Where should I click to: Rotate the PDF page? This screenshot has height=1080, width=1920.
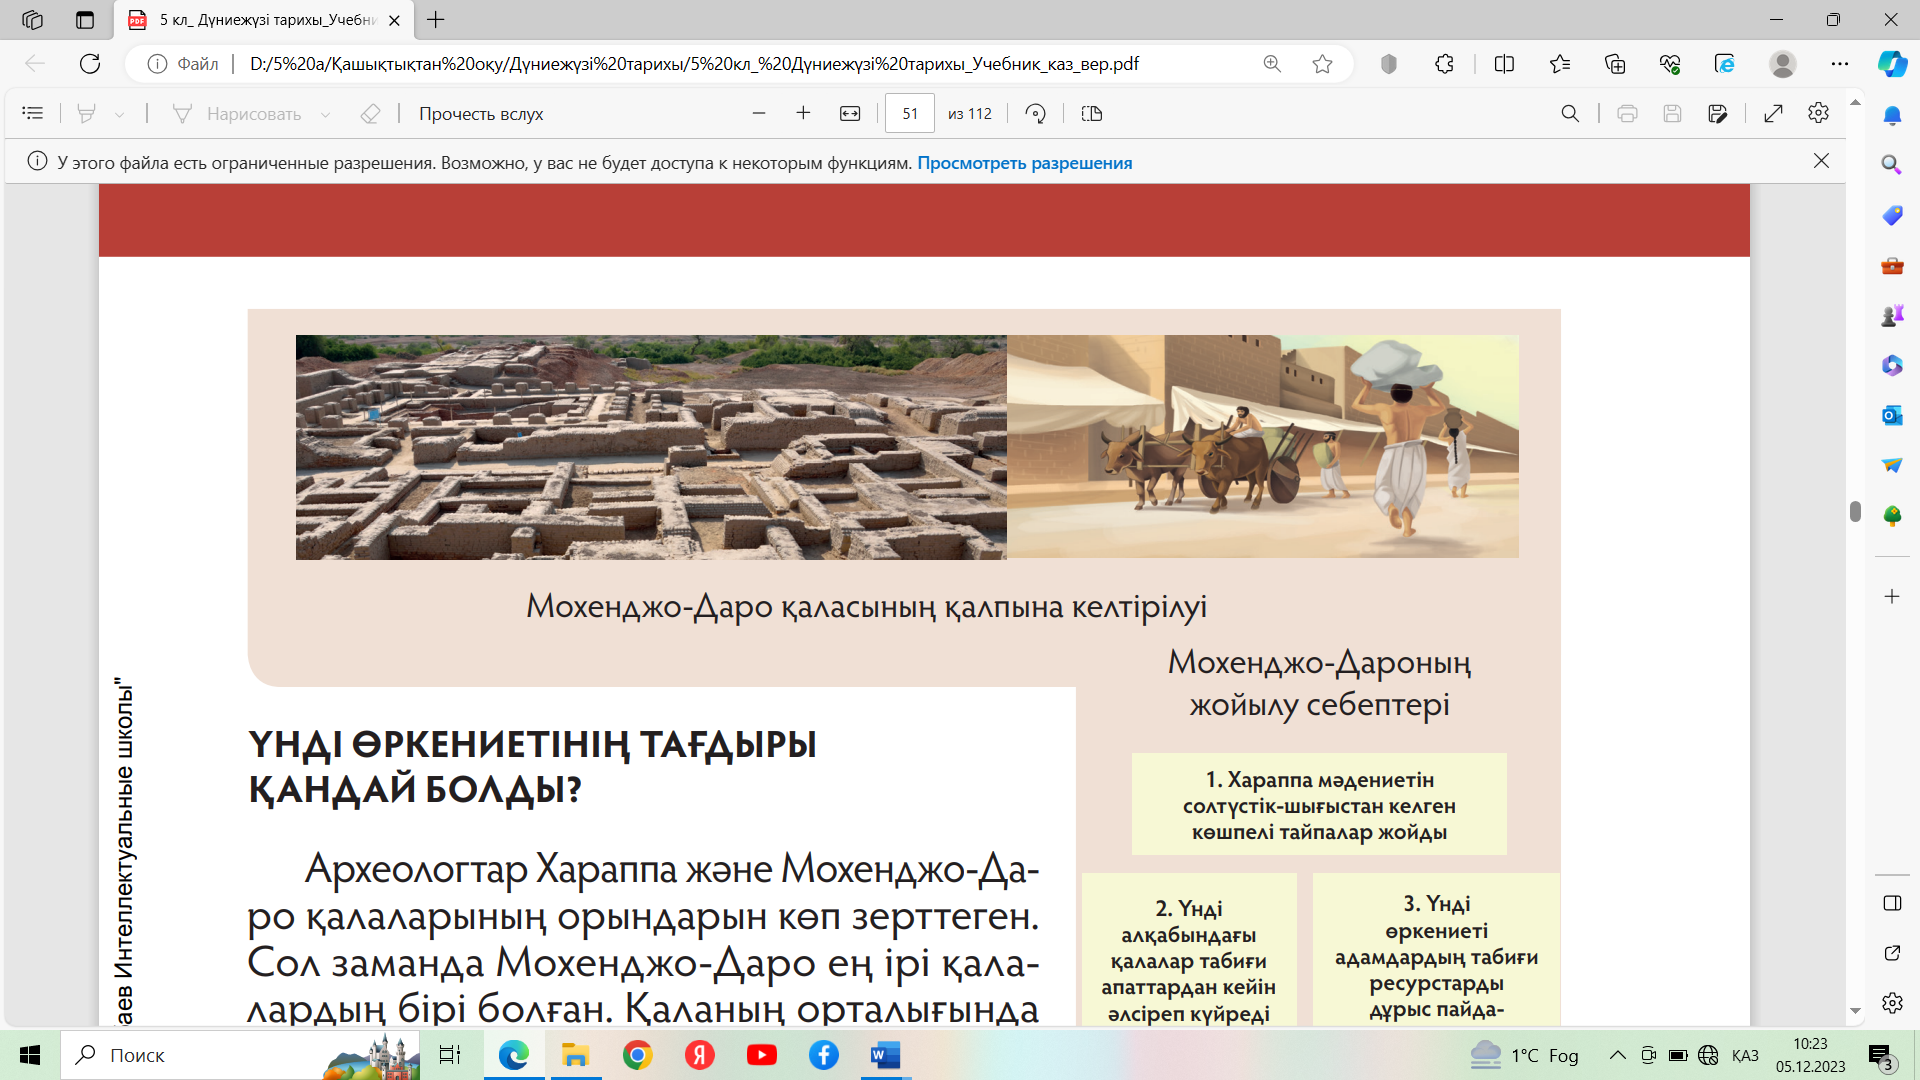tap(1036, 114)
